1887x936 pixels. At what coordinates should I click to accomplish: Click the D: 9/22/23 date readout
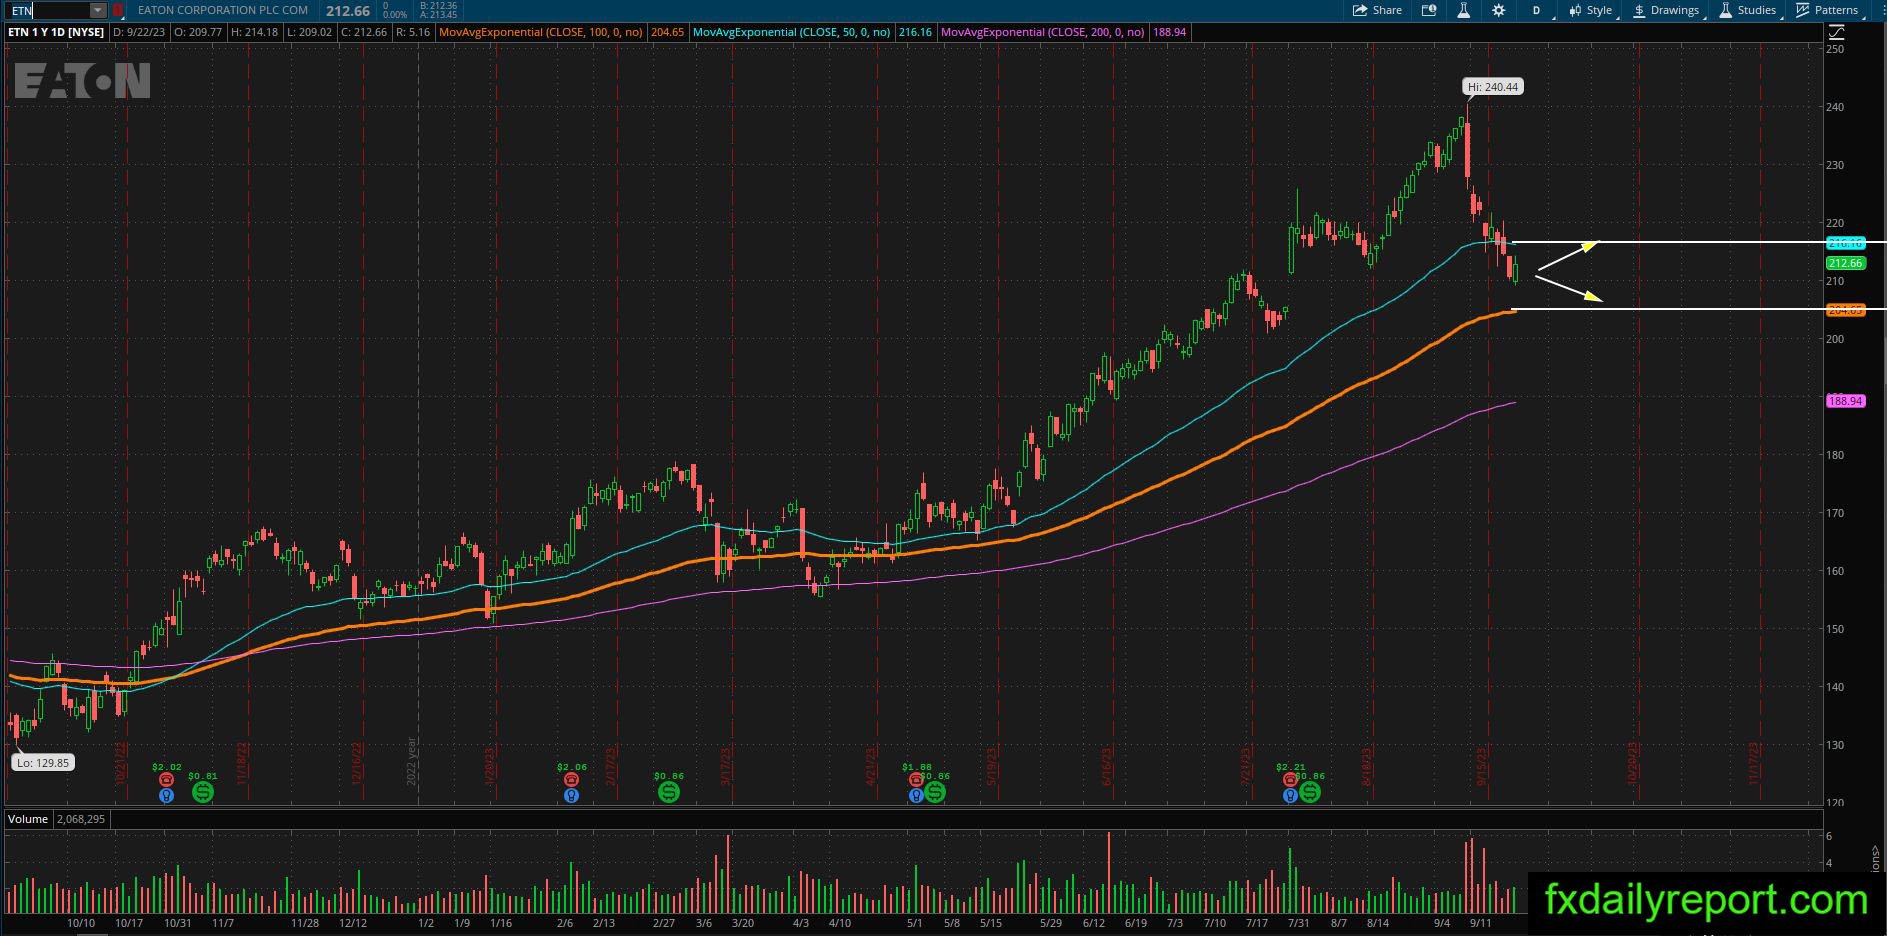tap(141, 32)
